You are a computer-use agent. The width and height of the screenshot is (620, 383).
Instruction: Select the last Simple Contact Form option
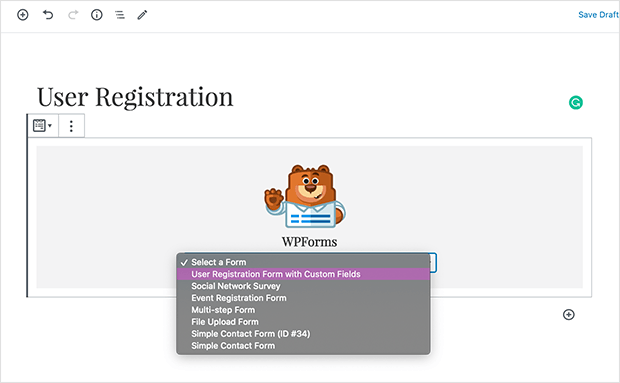tap(303, 345)
